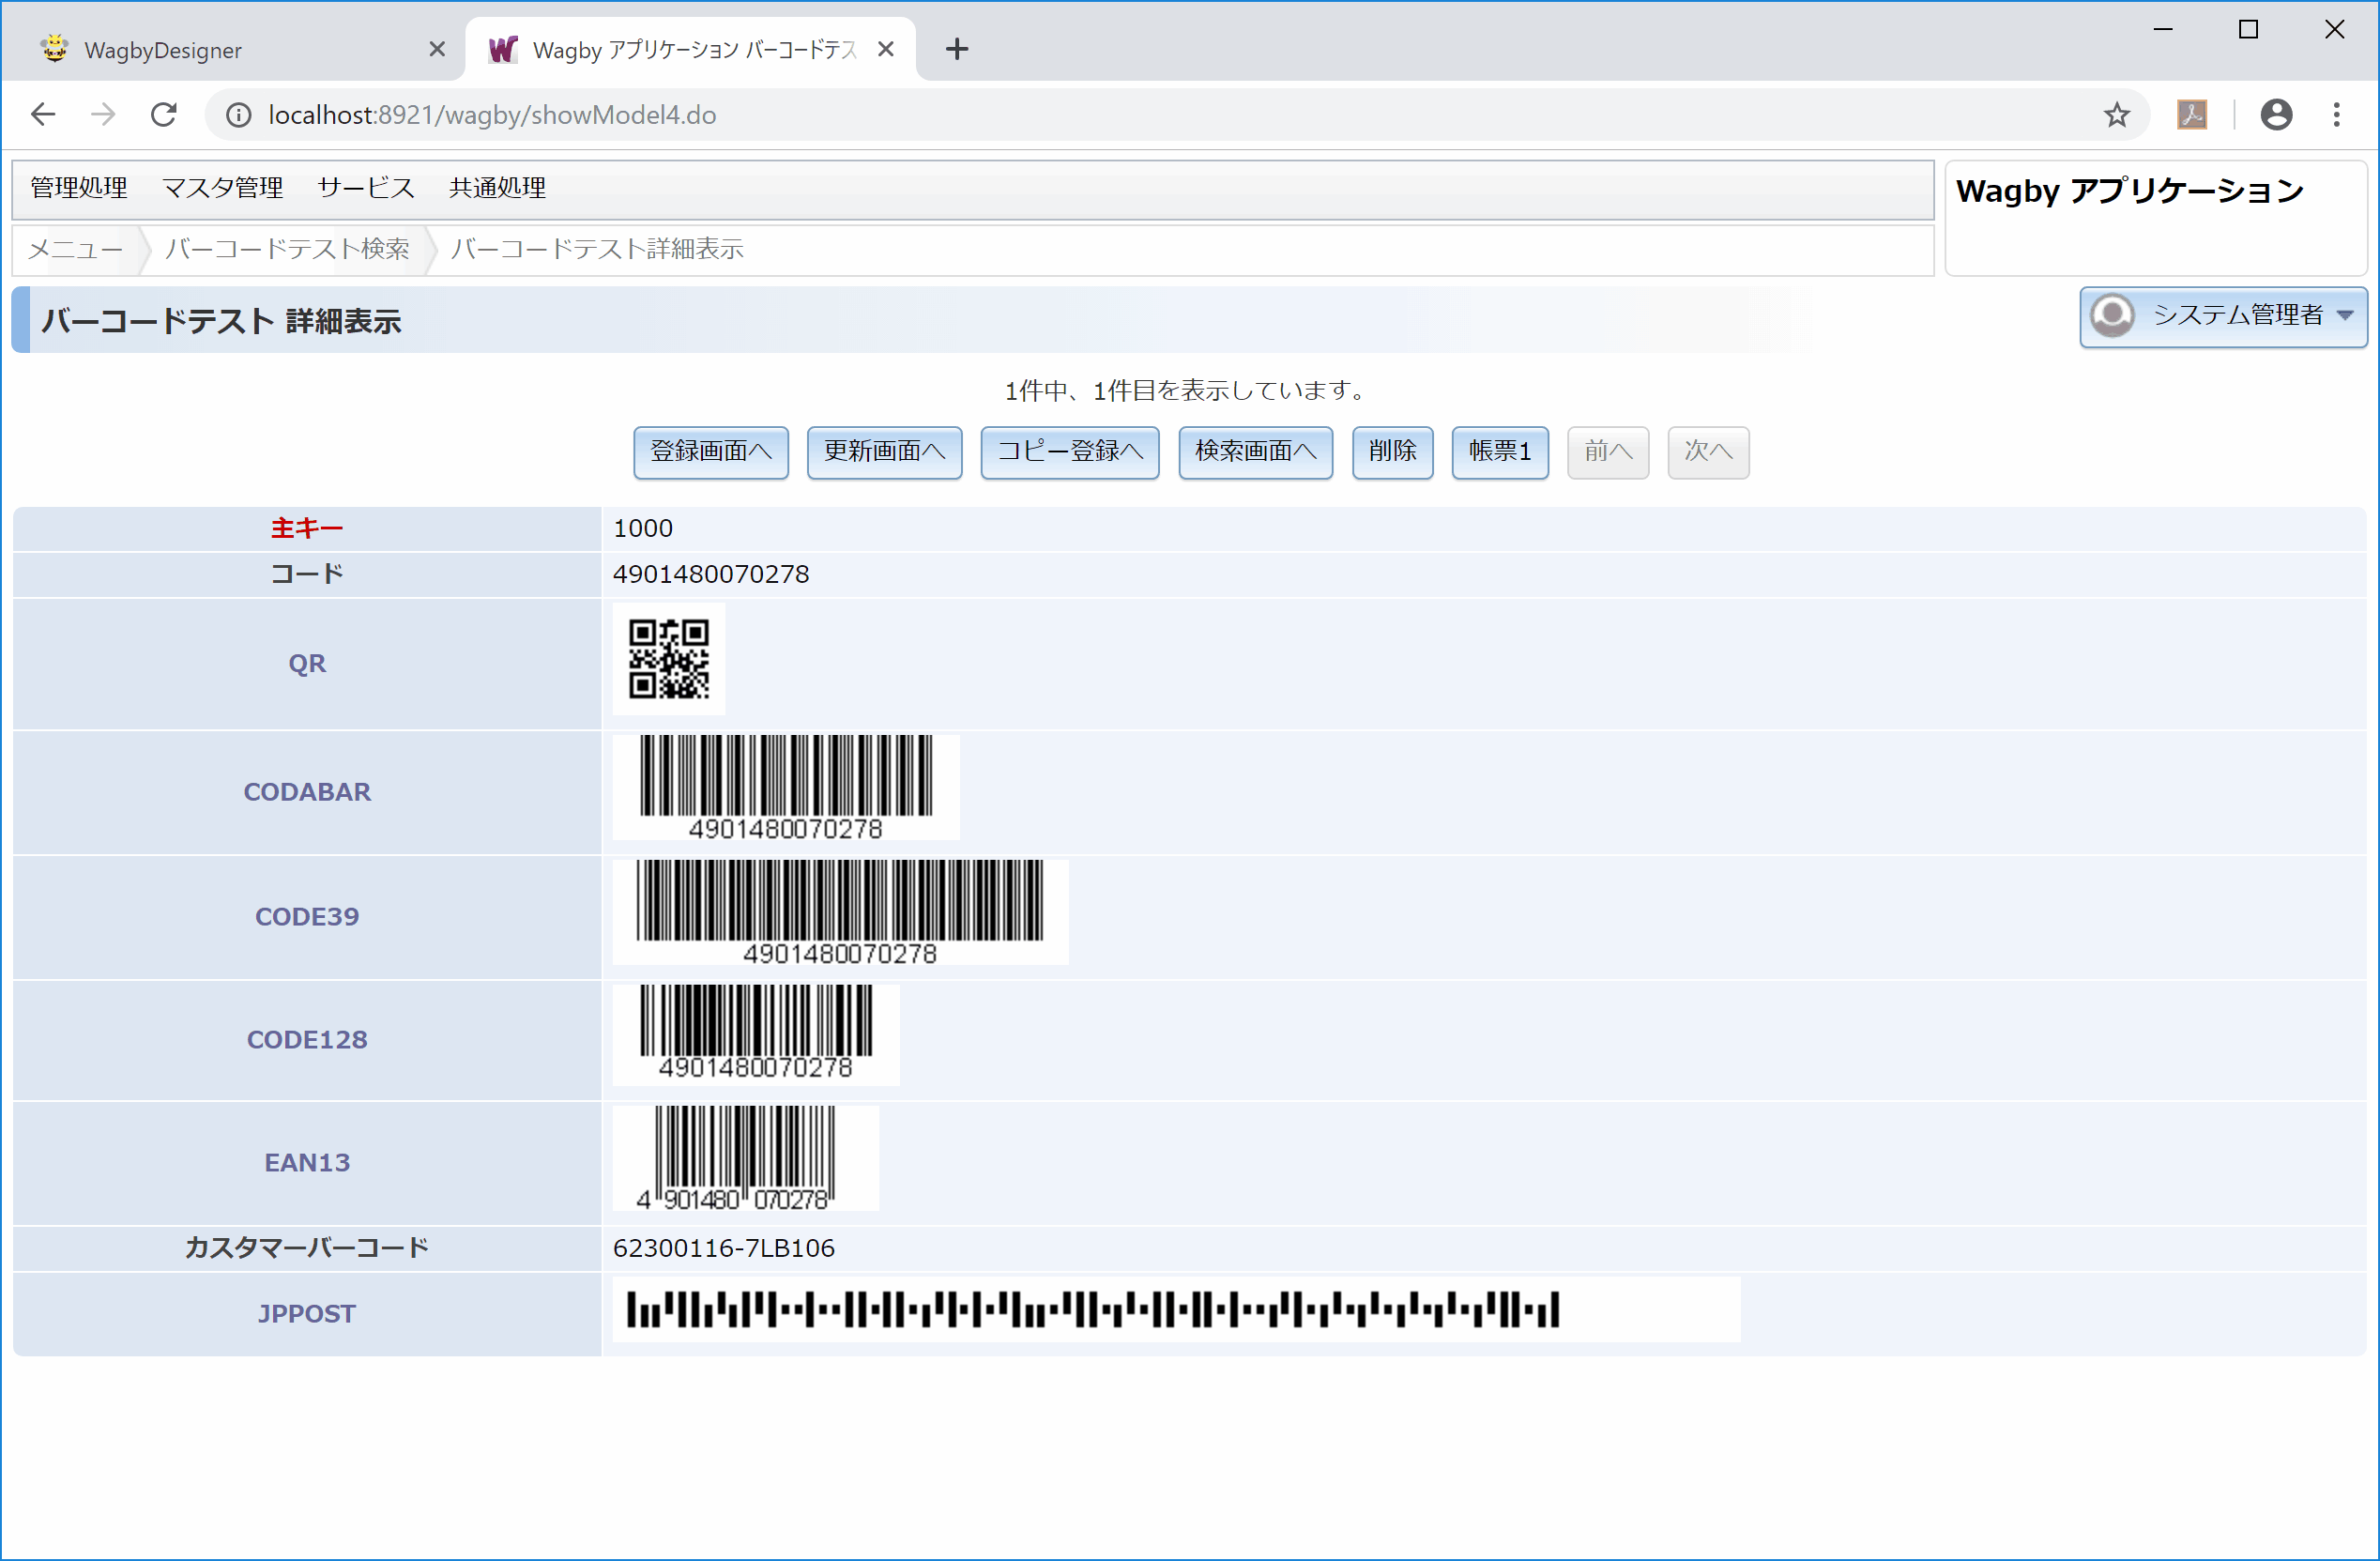Open the マスタ管理 menu
The width and height of the screenshot is (2380, 1561).
click(x=224, y=190)
